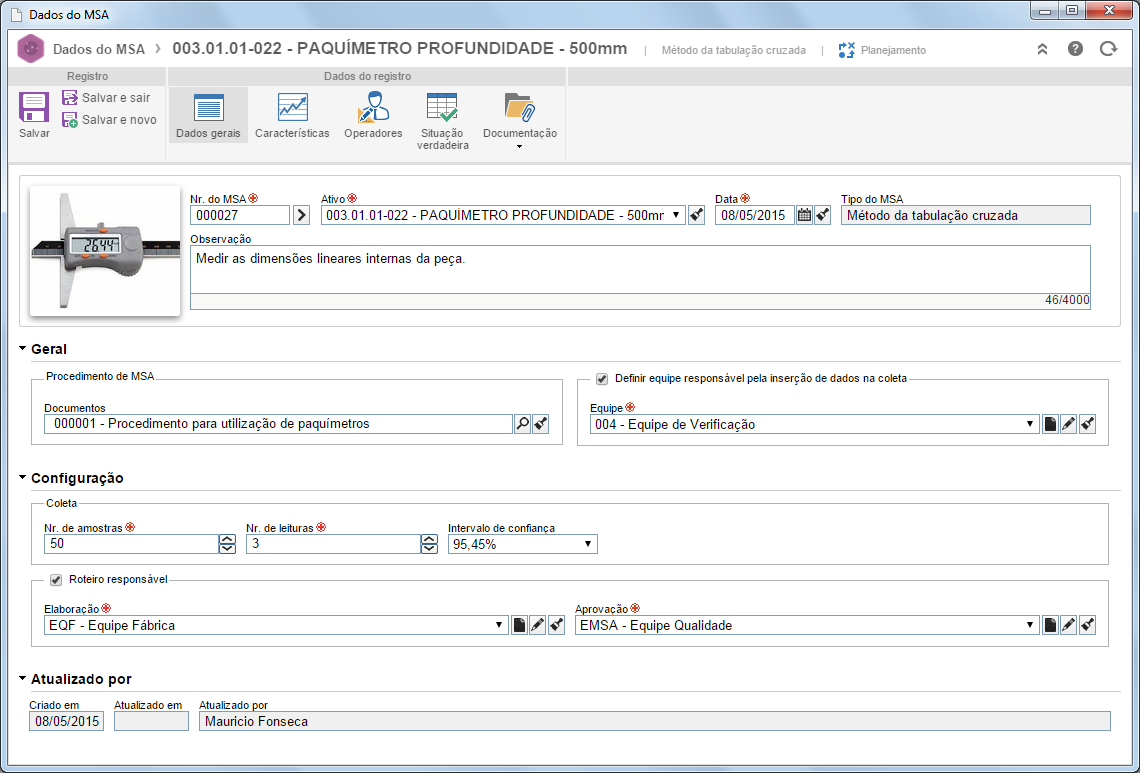Click the new record icon beside Elaboração
The width and height of the screenshot is (1140, 773).
[519, 625]
